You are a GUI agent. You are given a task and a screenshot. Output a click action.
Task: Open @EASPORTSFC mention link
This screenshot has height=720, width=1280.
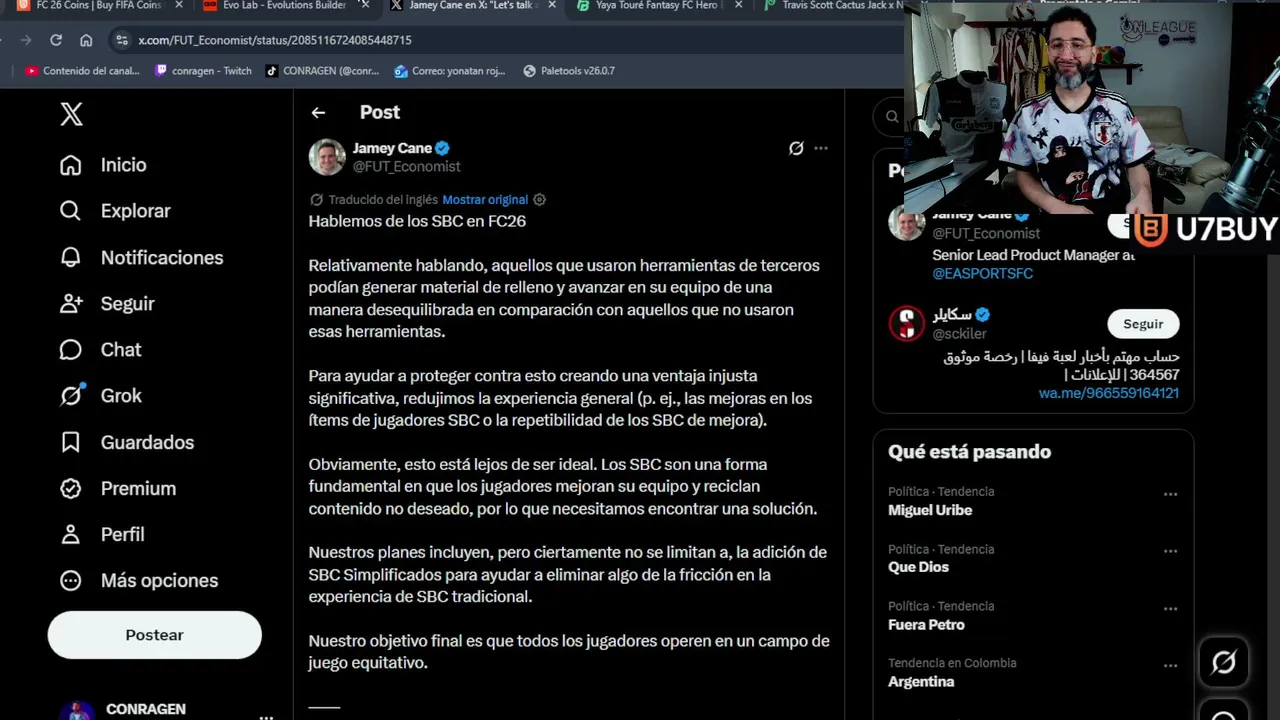982,274
